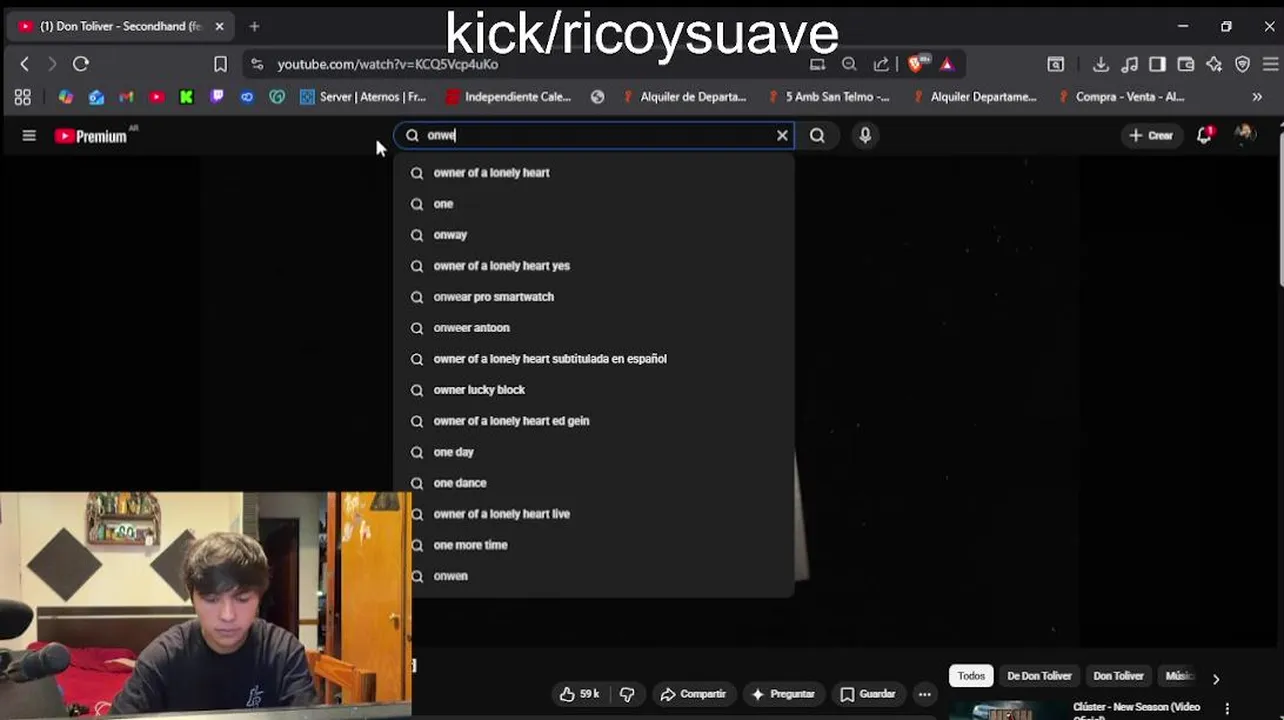Open Leo AI sparkle icon
Viewport: 1284px width, 720px height.
point(1214,64)
